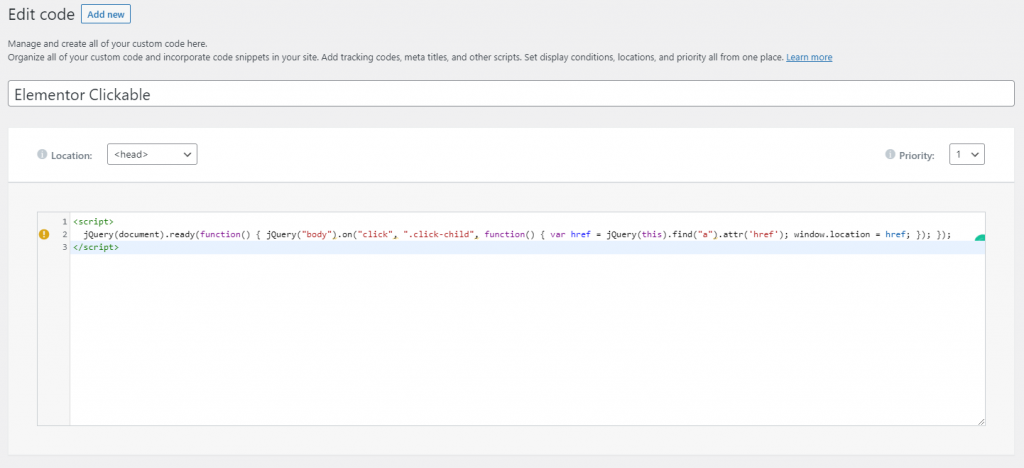Screen dimensions: 1024x468
Task: Click the "click" event string in code
Action: pyautogui.click(x=376, y=234)
